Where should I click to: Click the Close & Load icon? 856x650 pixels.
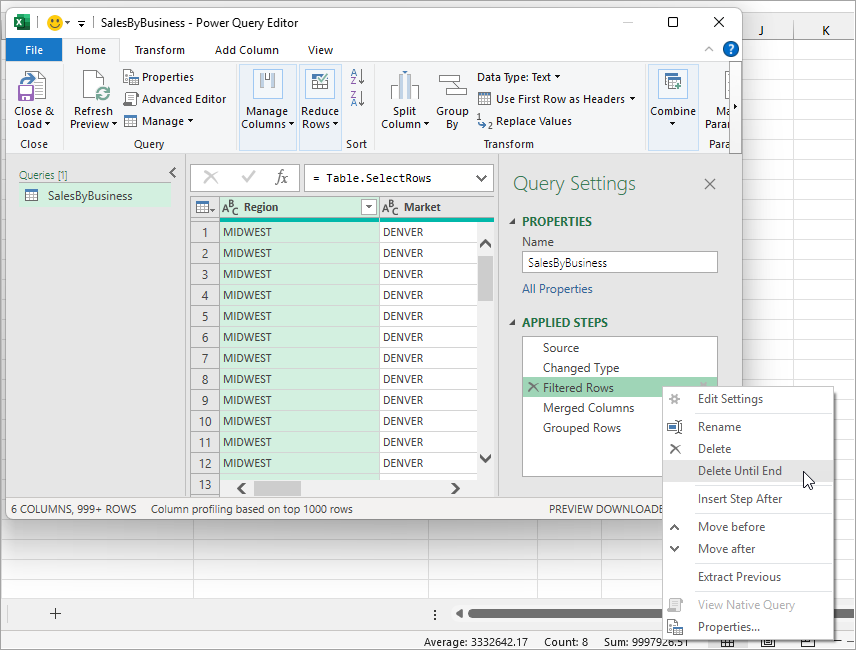(x=33, y=87)
